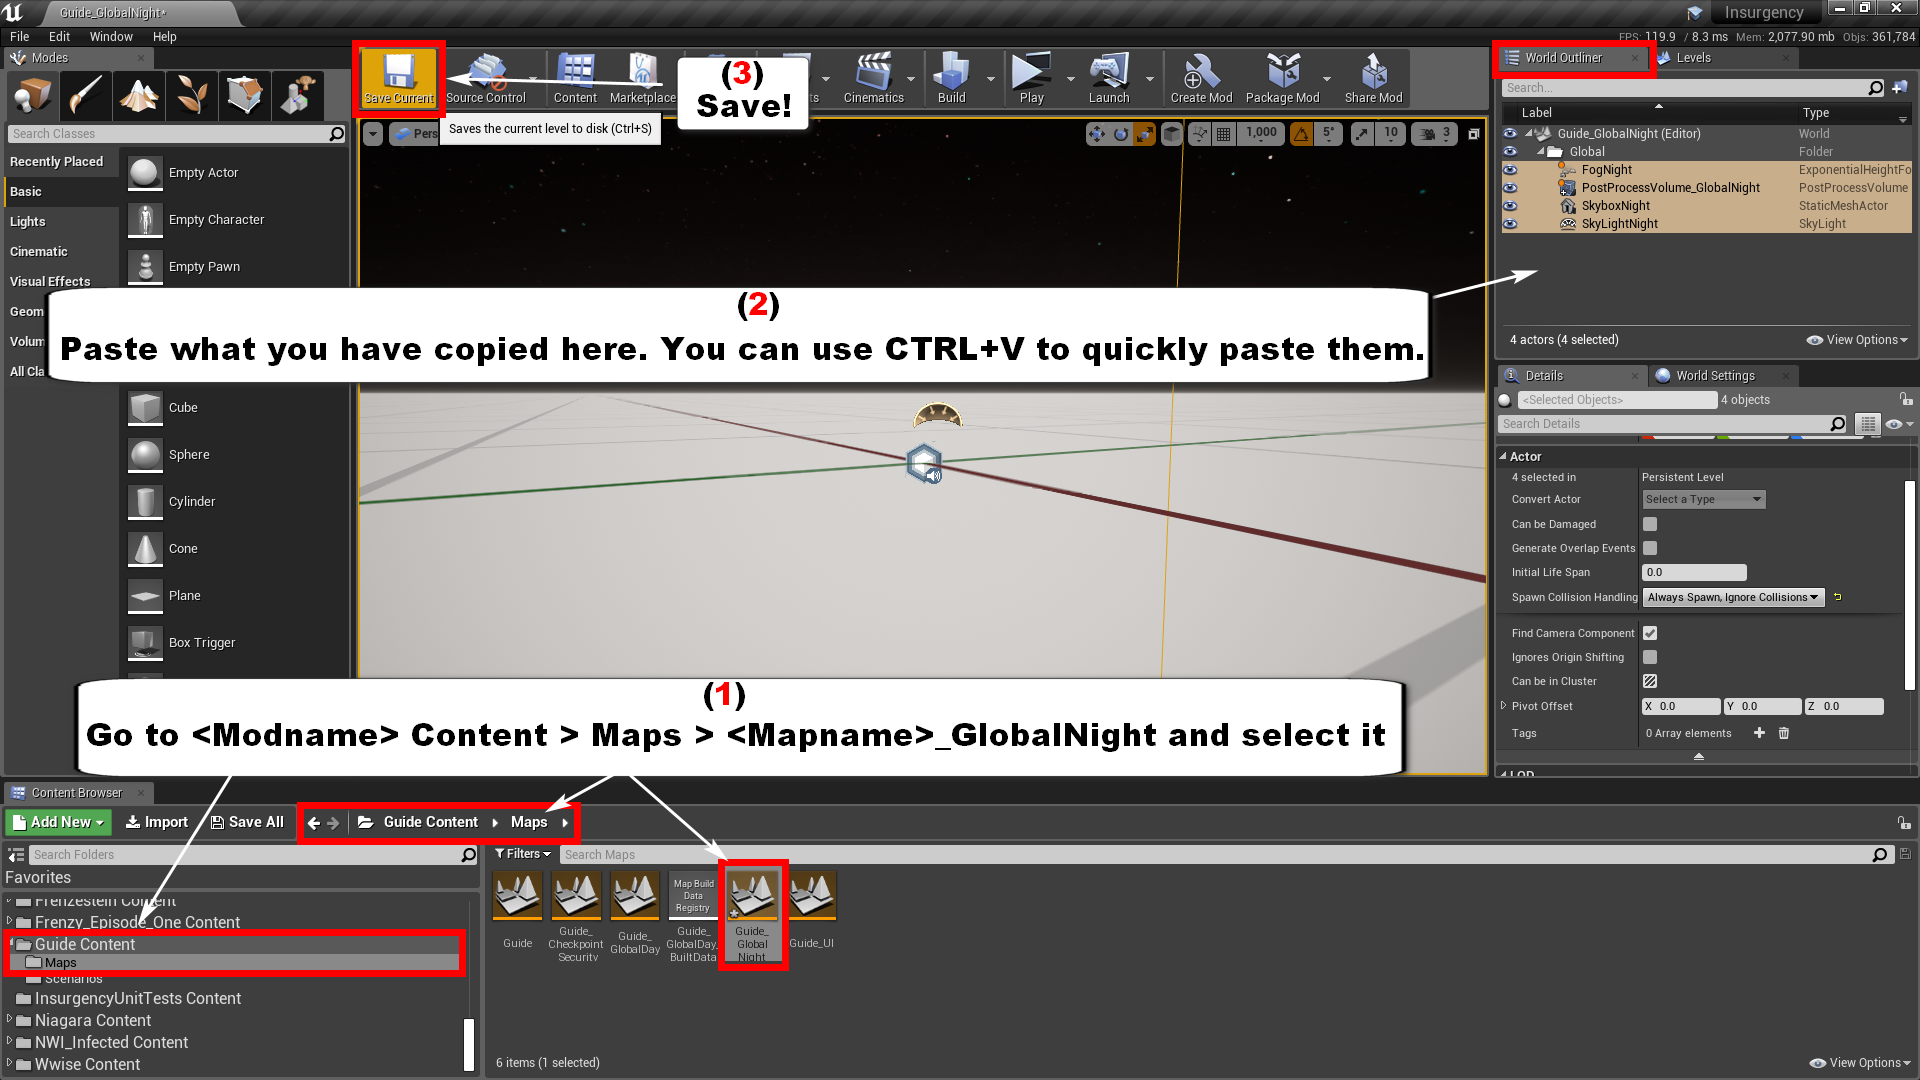Click the Guide Content breadcrumb
Image resolution: width=1920 pixels, height=1080 pixels.
(x=430, y=822)
